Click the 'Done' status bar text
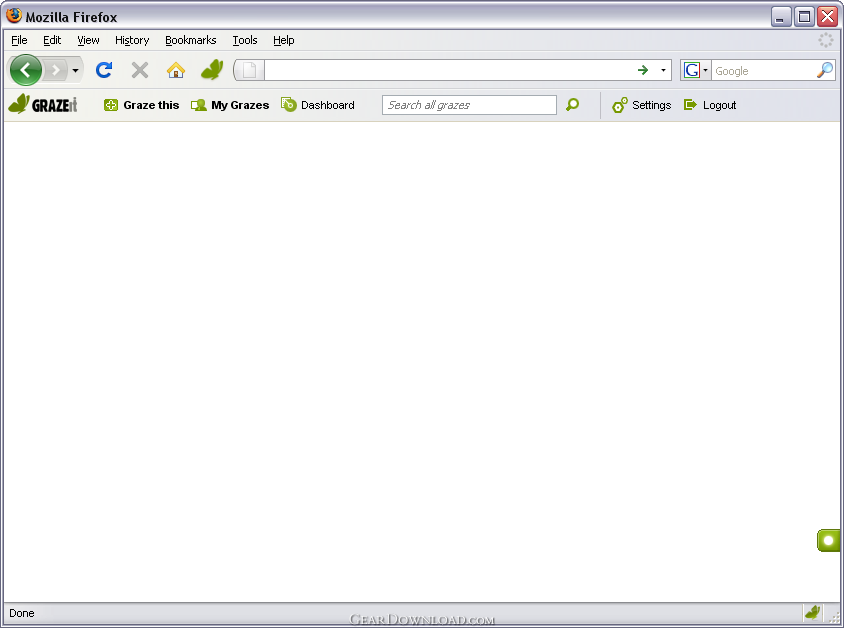 coord(22,613)
